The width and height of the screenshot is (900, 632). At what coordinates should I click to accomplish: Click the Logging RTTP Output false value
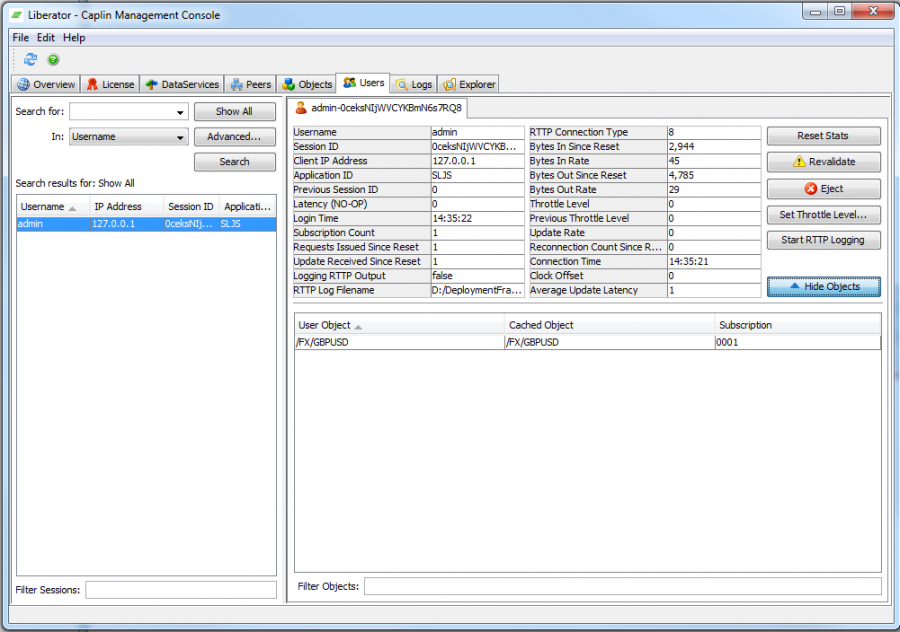point(478,276)
